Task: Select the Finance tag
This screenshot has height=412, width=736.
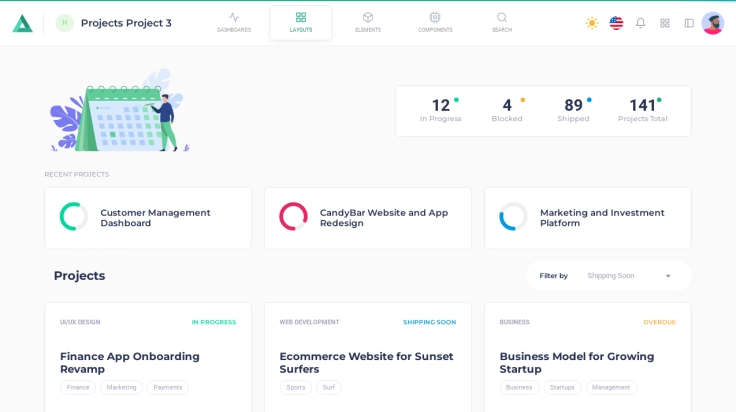Action: (x=78, y=387)
